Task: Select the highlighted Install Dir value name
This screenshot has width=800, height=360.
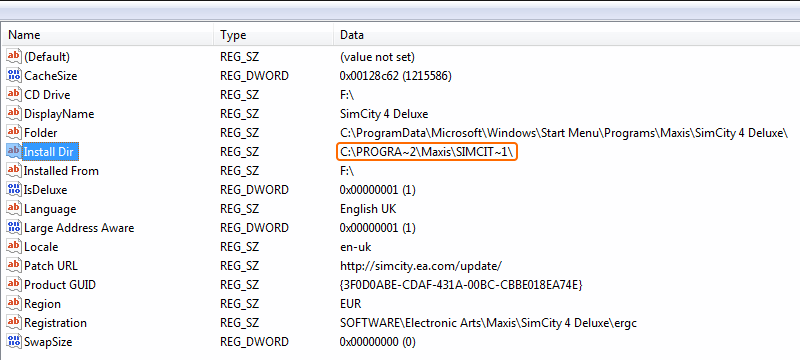Action: (x=52, y=151)
